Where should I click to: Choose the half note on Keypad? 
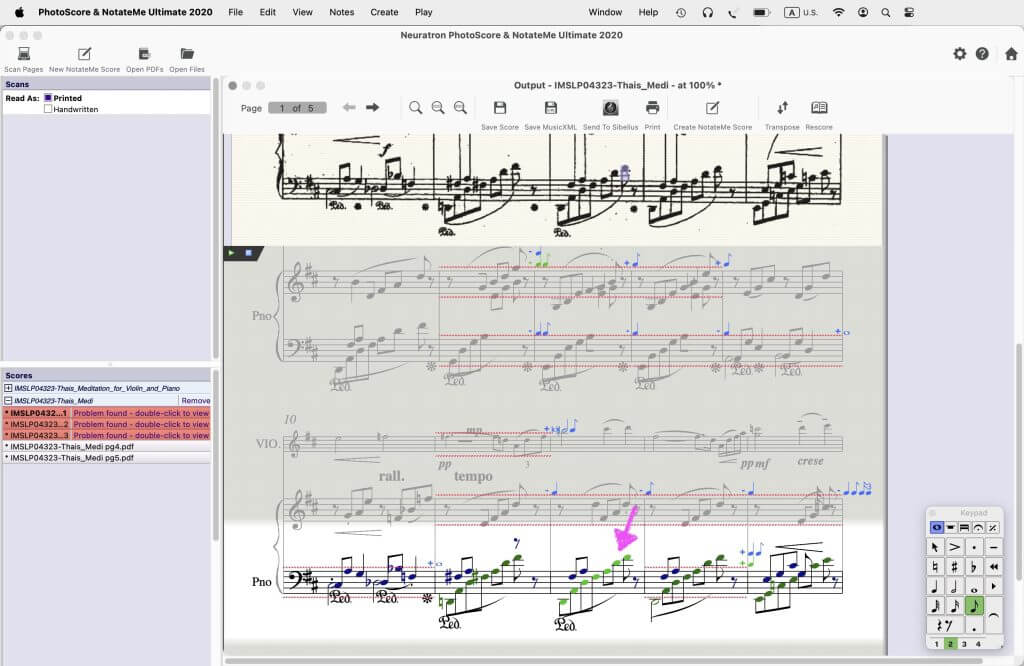954,586
